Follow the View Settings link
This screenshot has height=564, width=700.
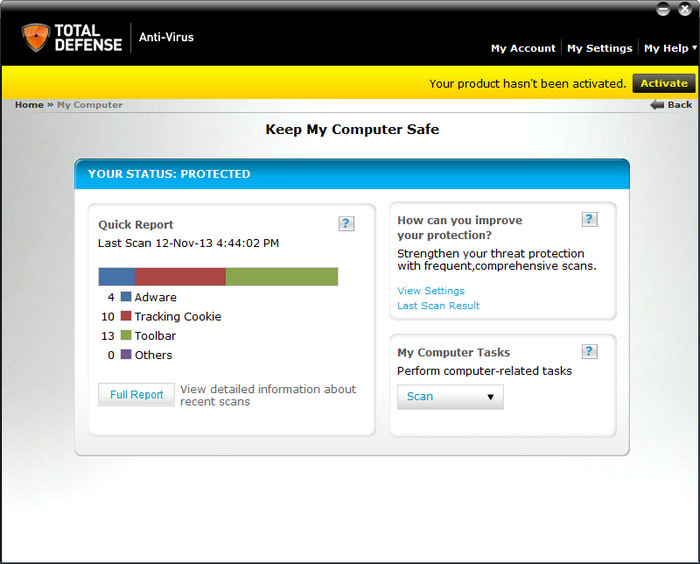click(x=431, y=291)
